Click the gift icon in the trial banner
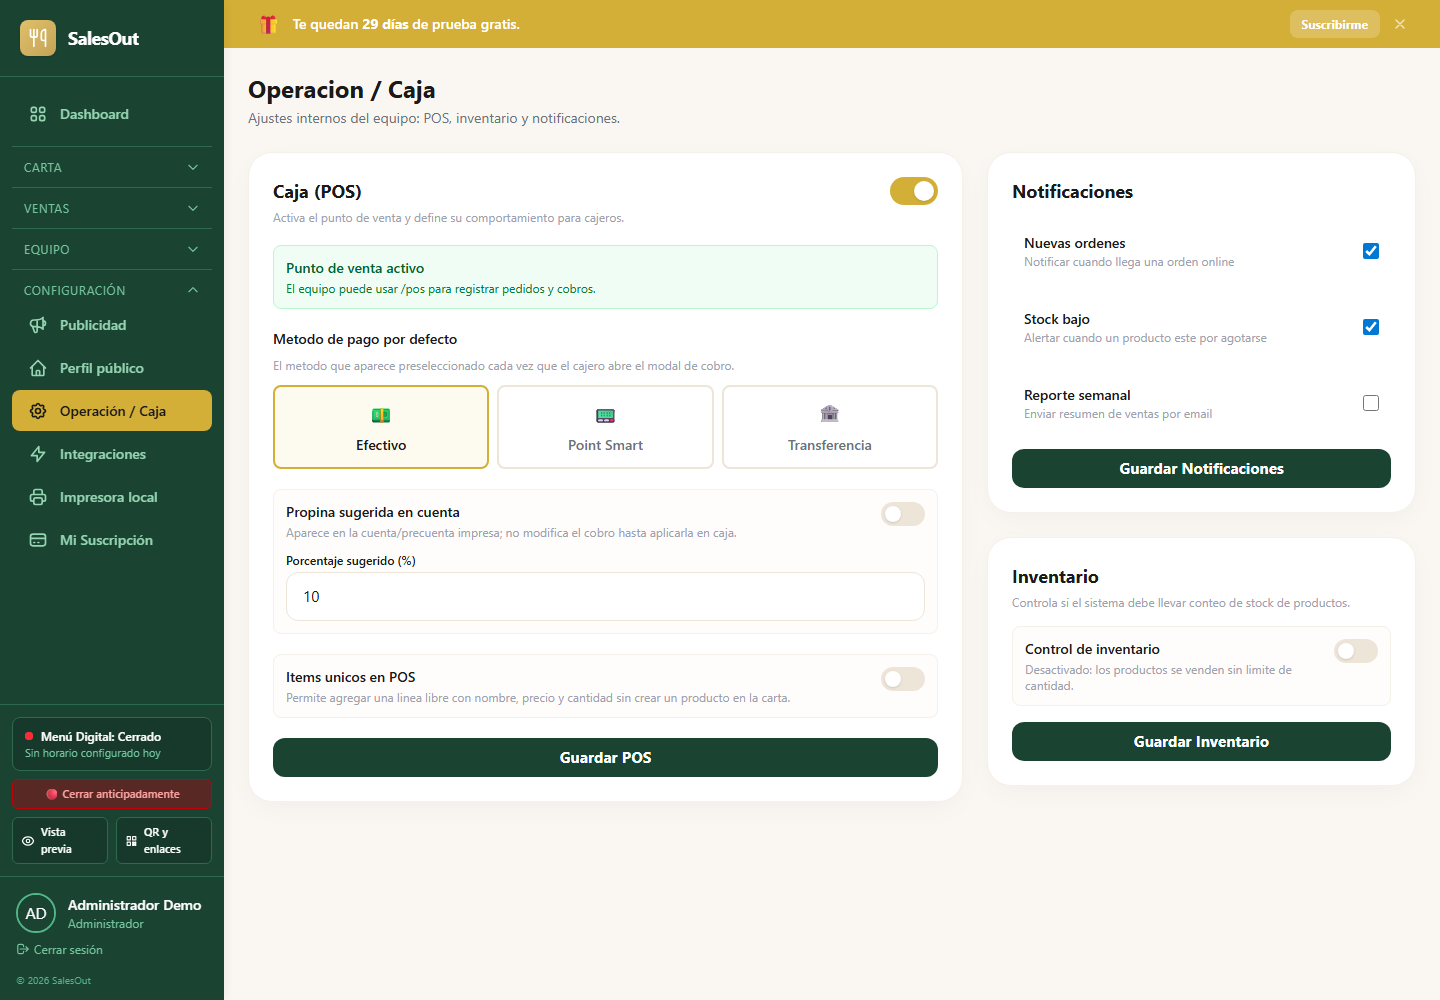 click(268, 24)
